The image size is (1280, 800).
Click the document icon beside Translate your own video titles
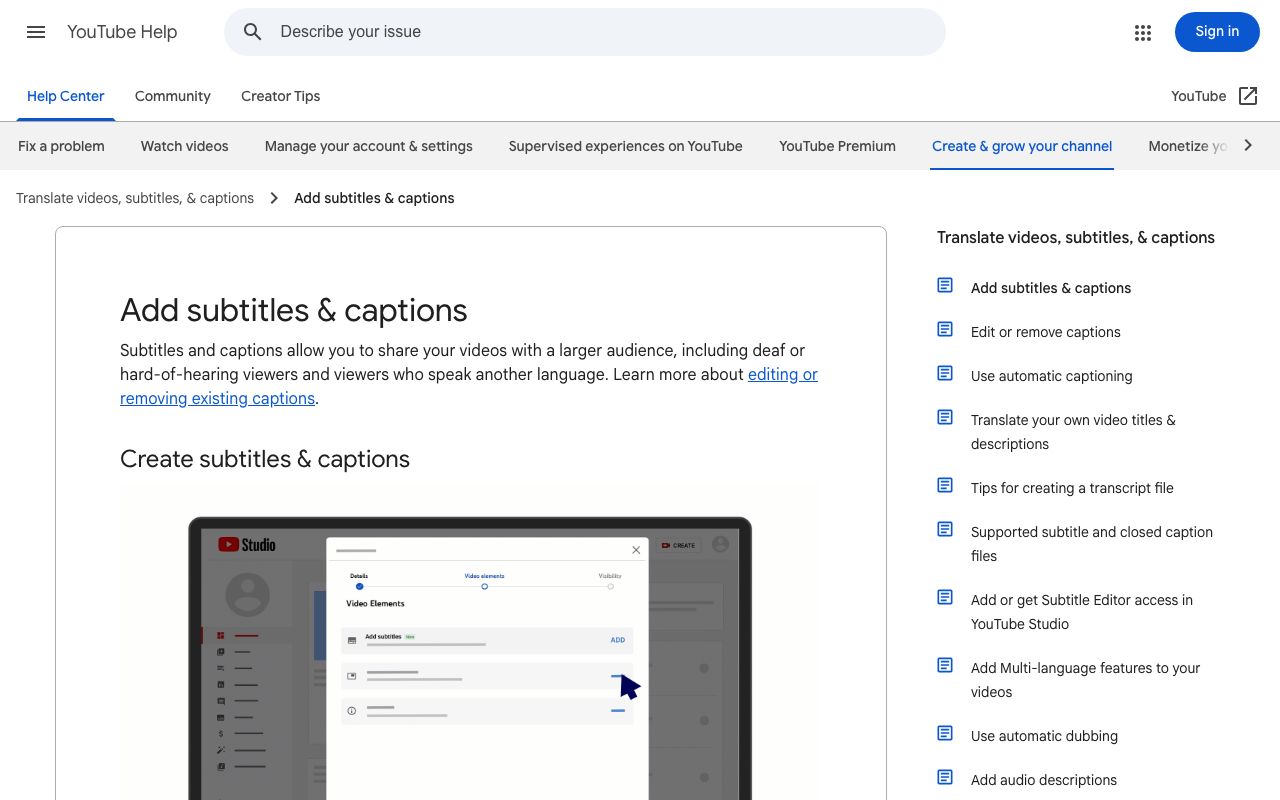pyautogui.click(x=945, y=418)
